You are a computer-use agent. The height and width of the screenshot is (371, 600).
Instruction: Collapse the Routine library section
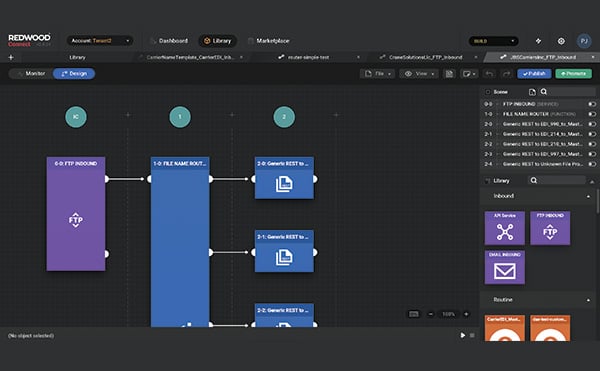pos(588,300)
